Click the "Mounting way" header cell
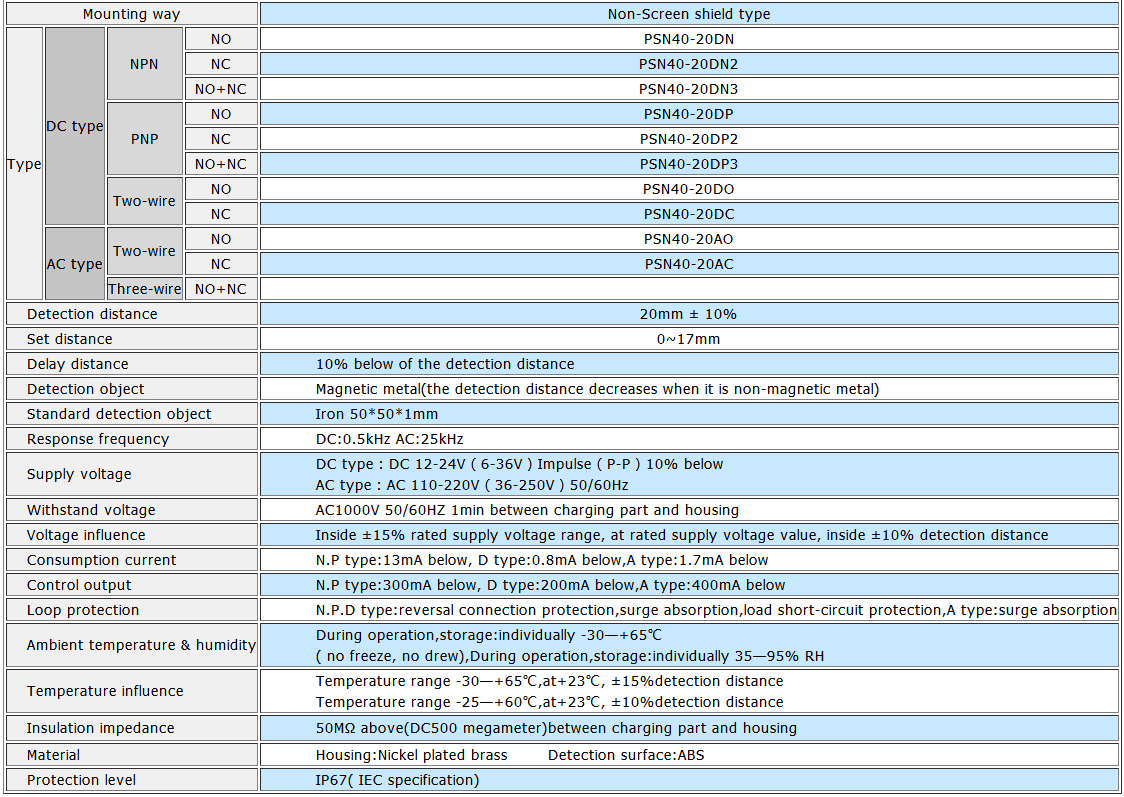This screenshot has height=797, width=1124. (x=132, y=14)
